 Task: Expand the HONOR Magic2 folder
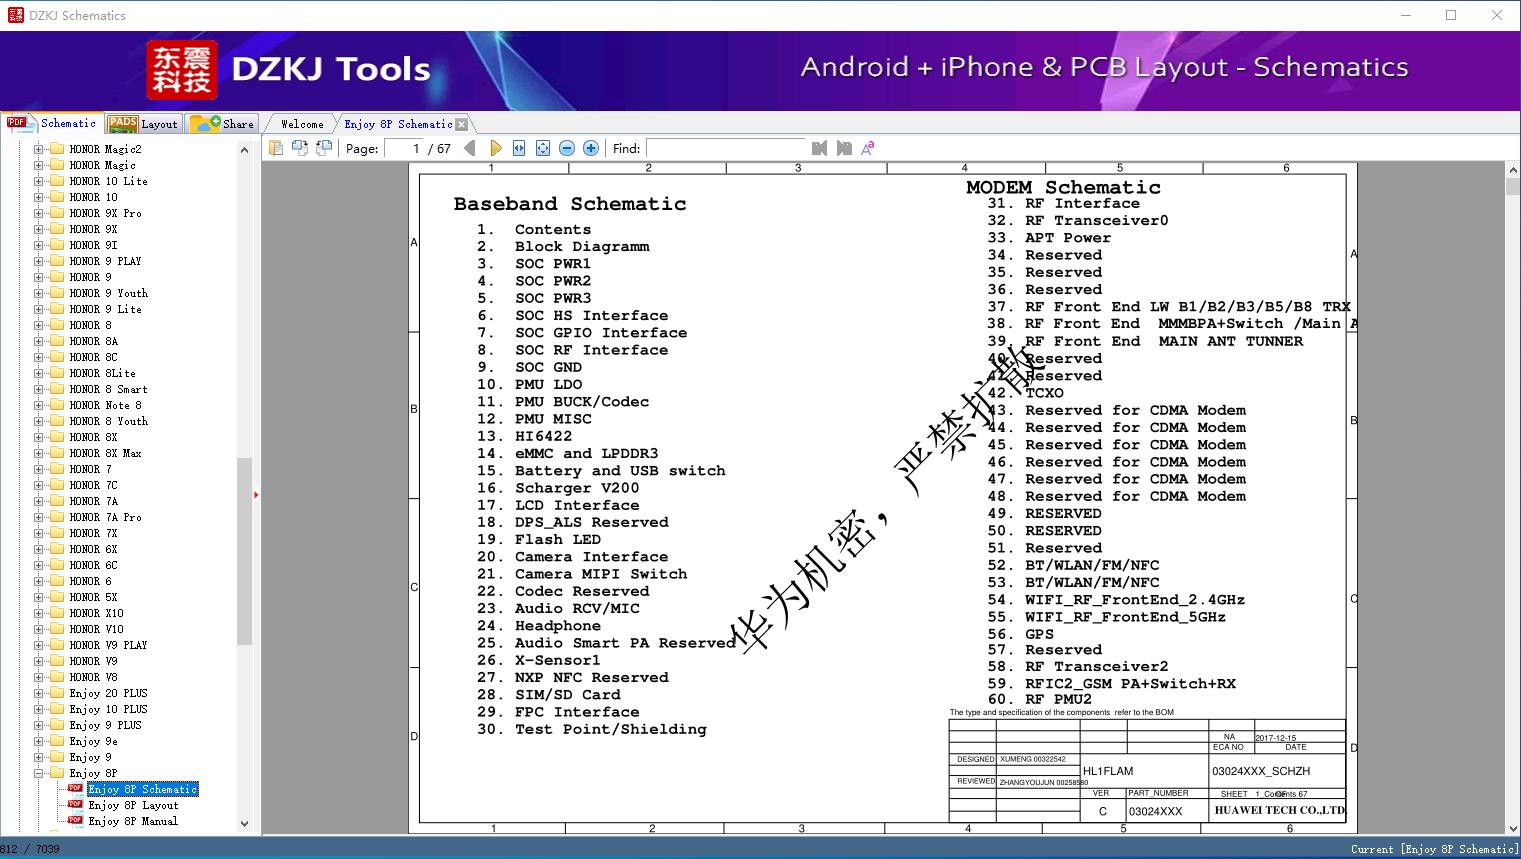[x=38, y=149]
